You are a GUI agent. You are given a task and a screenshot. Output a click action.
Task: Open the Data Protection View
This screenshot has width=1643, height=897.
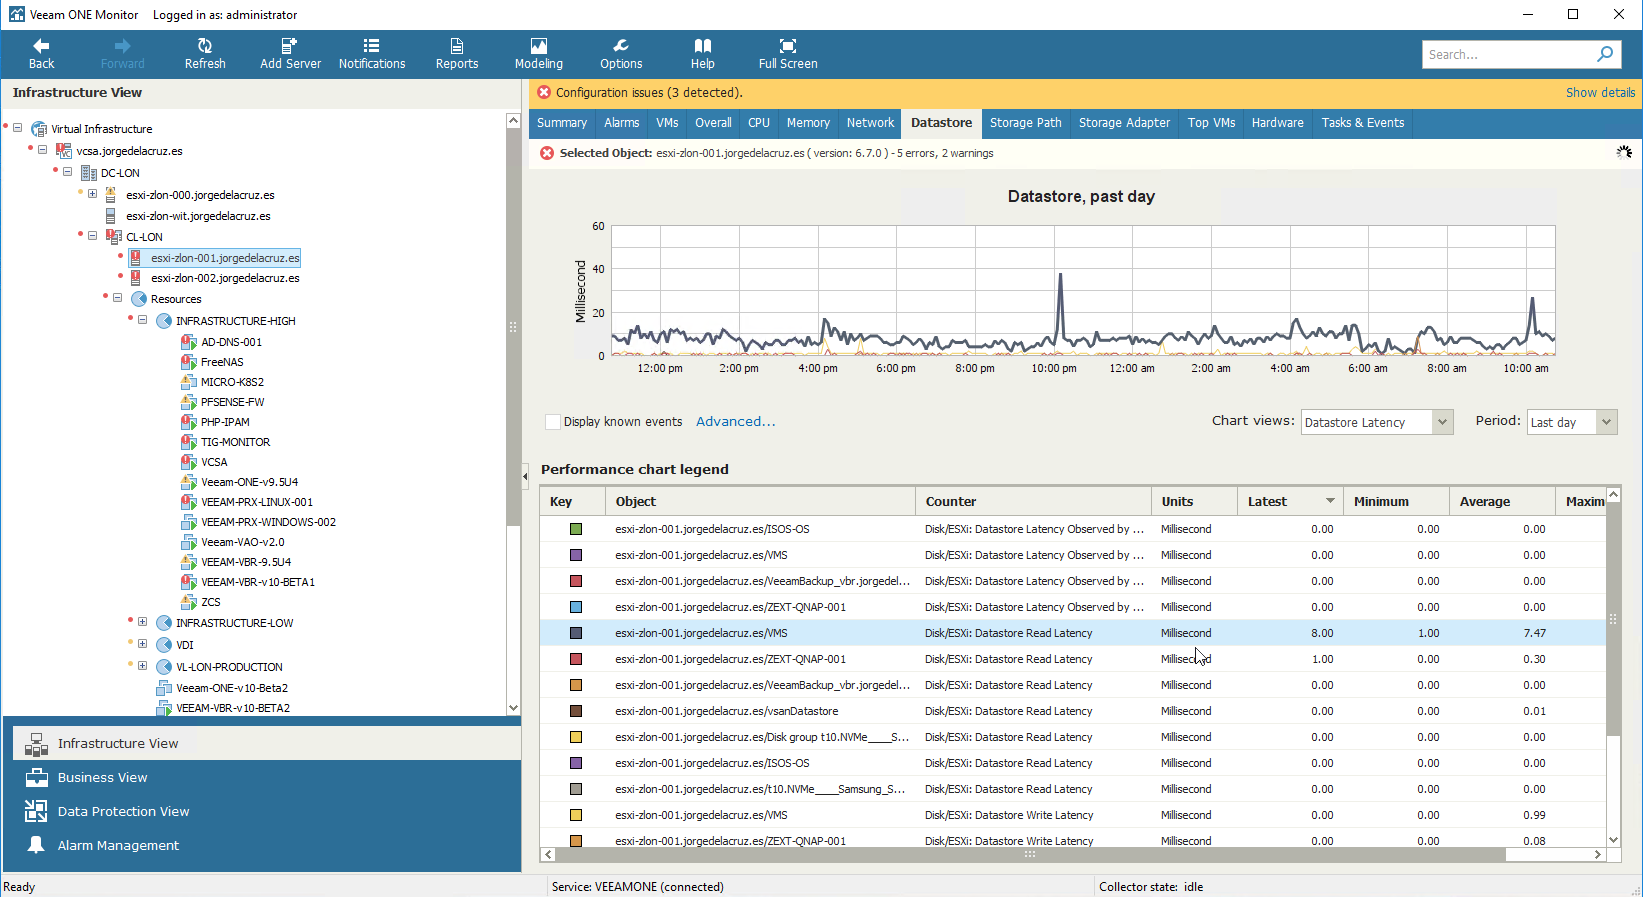[x=123, y=811]
